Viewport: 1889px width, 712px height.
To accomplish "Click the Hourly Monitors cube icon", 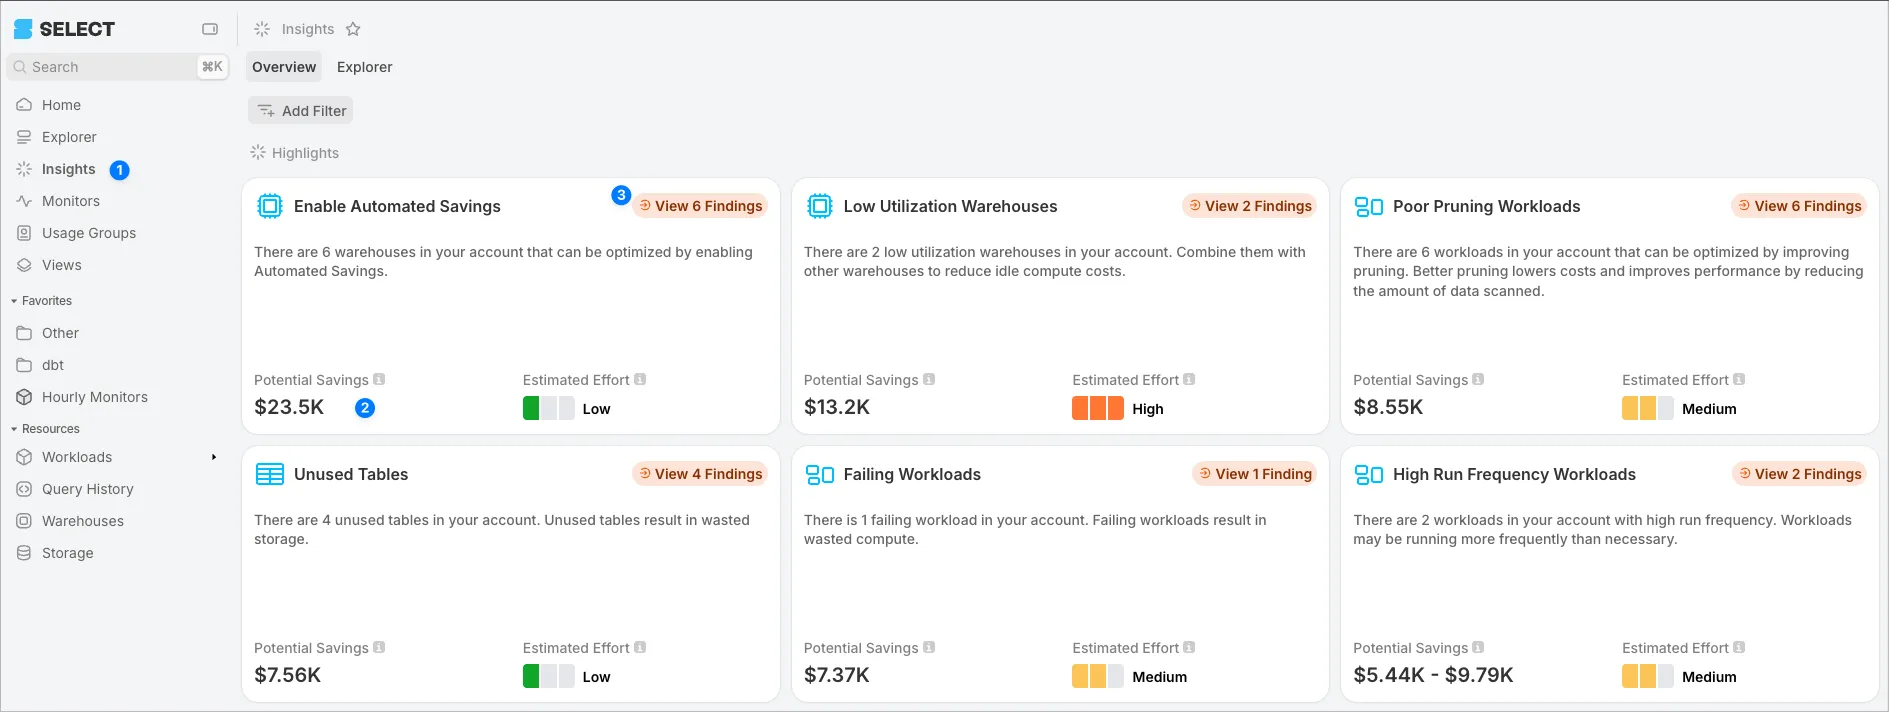I will [24, 397].
